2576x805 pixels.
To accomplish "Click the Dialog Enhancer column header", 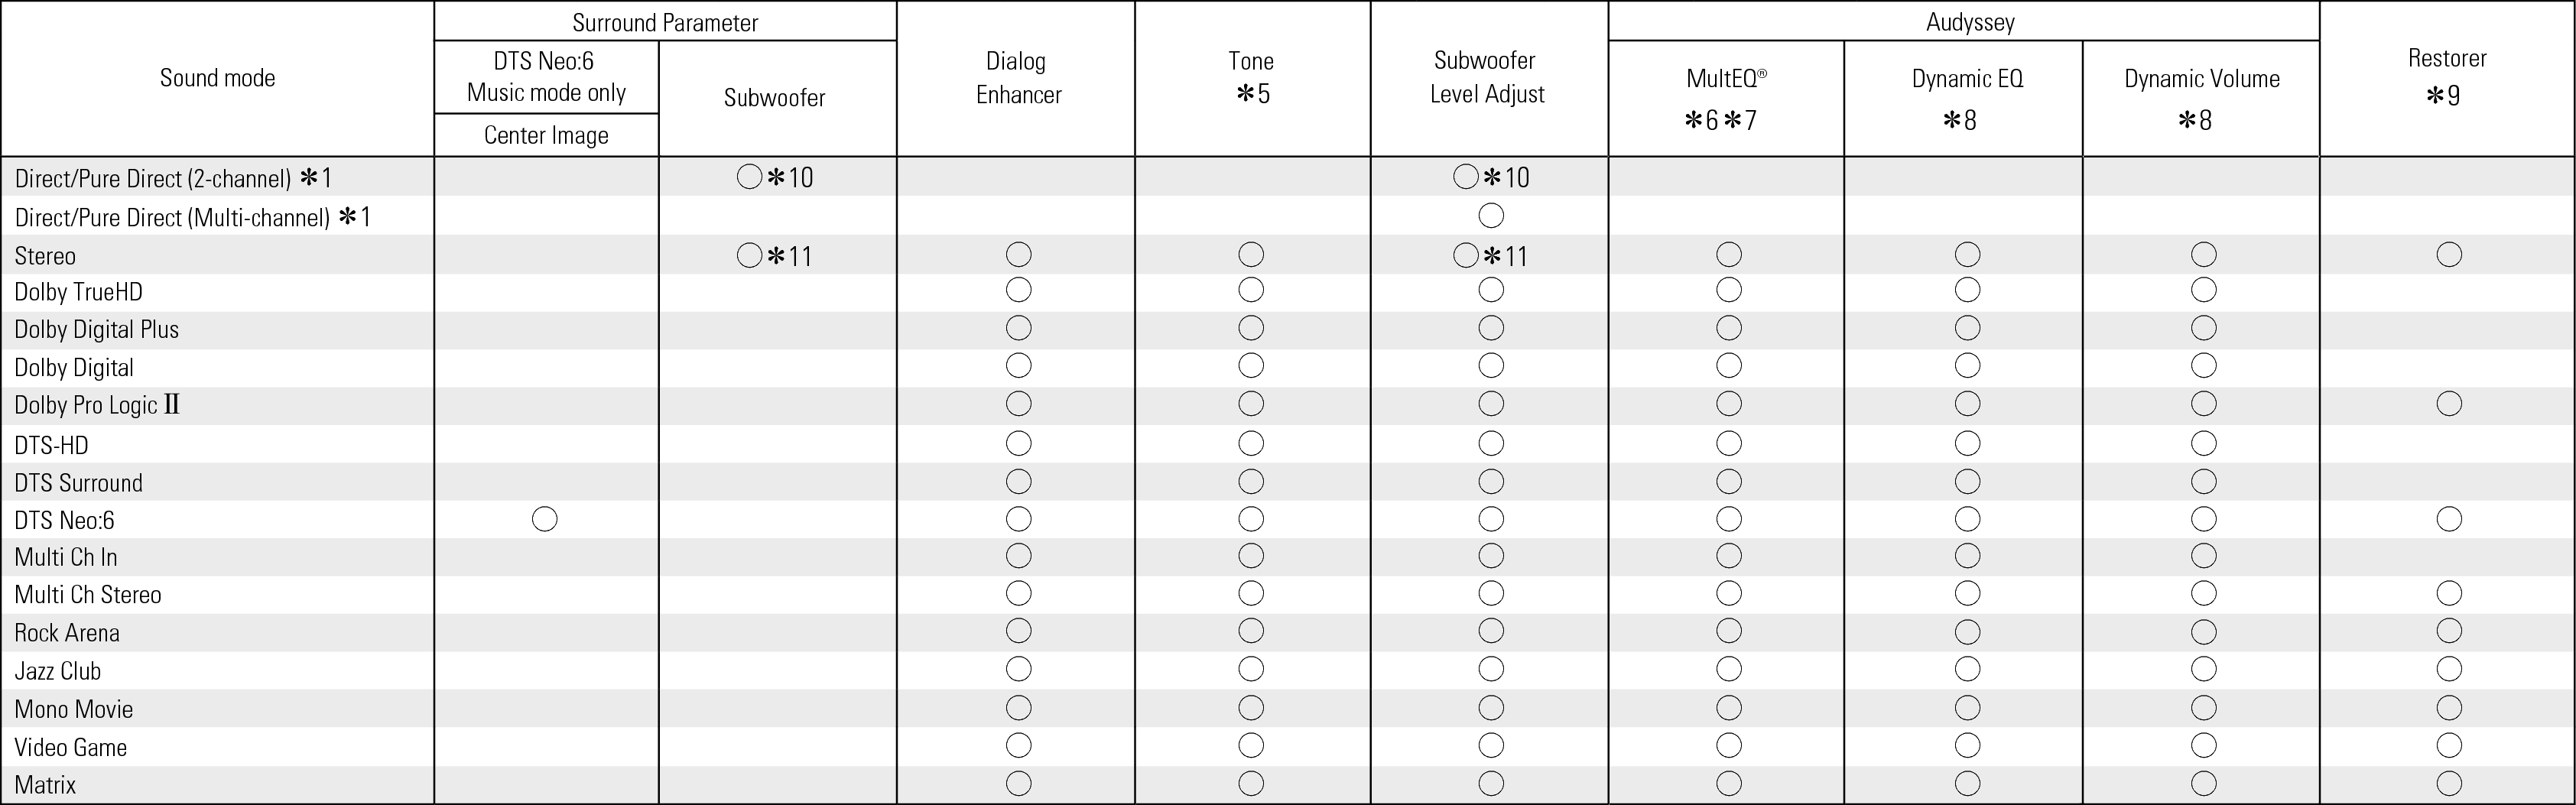I will 1017,78.
